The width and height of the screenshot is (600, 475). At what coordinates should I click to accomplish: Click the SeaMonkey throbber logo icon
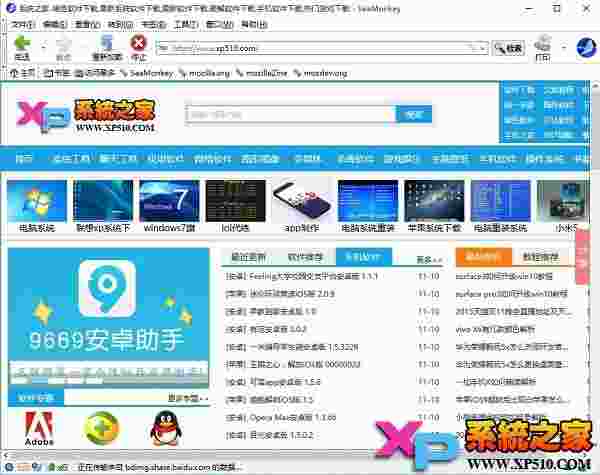586,48
